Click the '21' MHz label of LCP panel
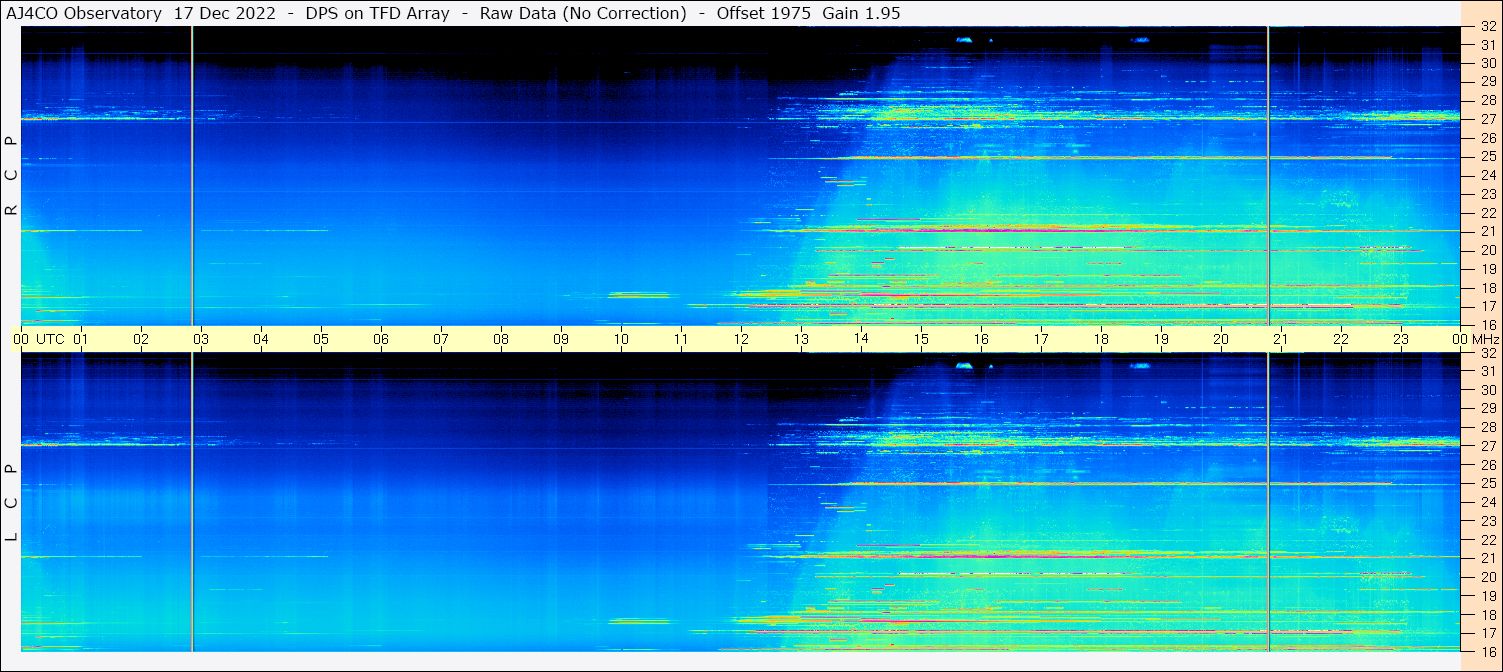1503x672 pixels. pyautogui.click(x=1487, y=558)
